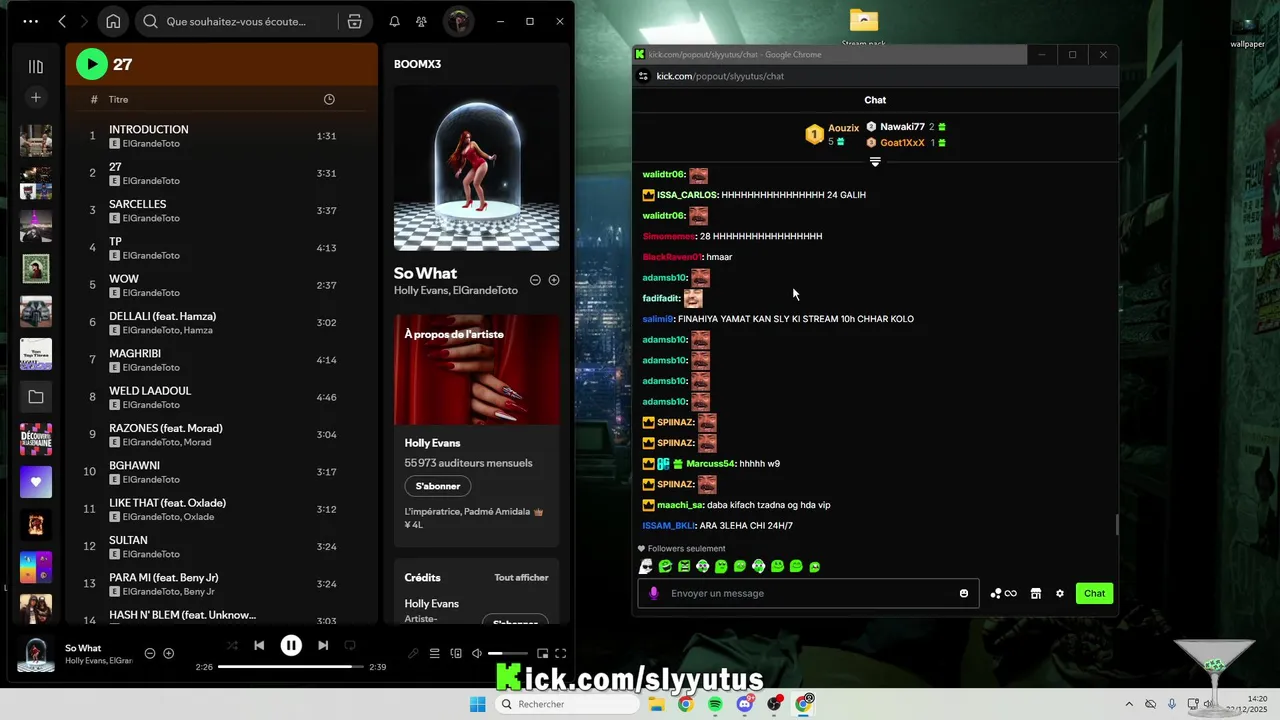
Task: Click username ISSA_CARLOS in chat
Action: [687, 195]
